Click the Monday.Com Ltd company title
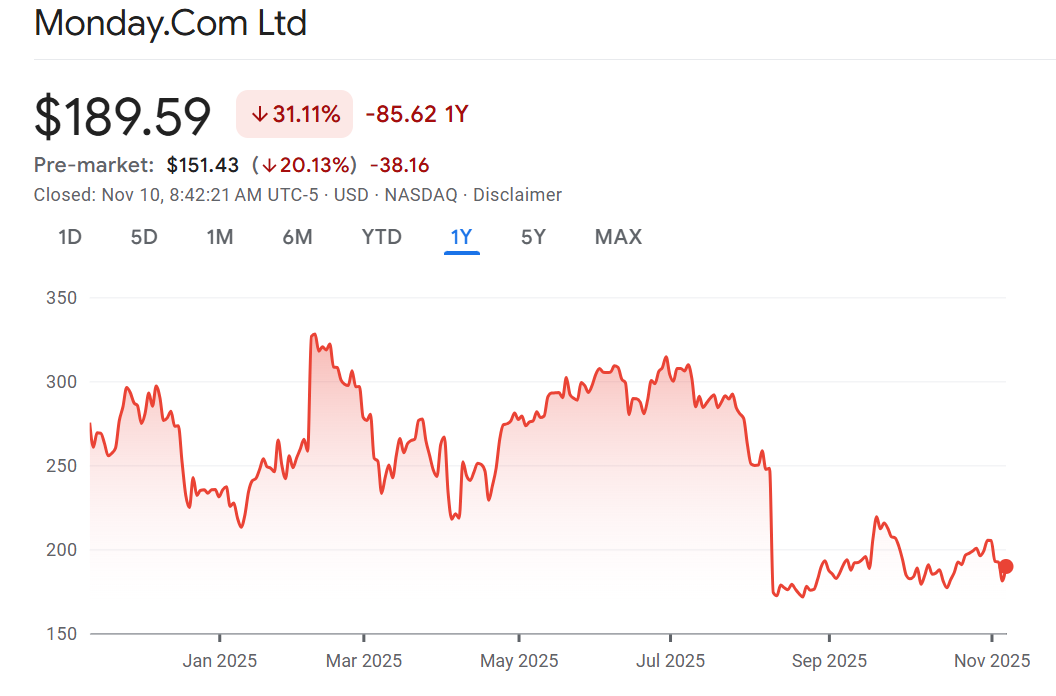The width and height of the screenshot is (1056, 696). pos(170,23)
